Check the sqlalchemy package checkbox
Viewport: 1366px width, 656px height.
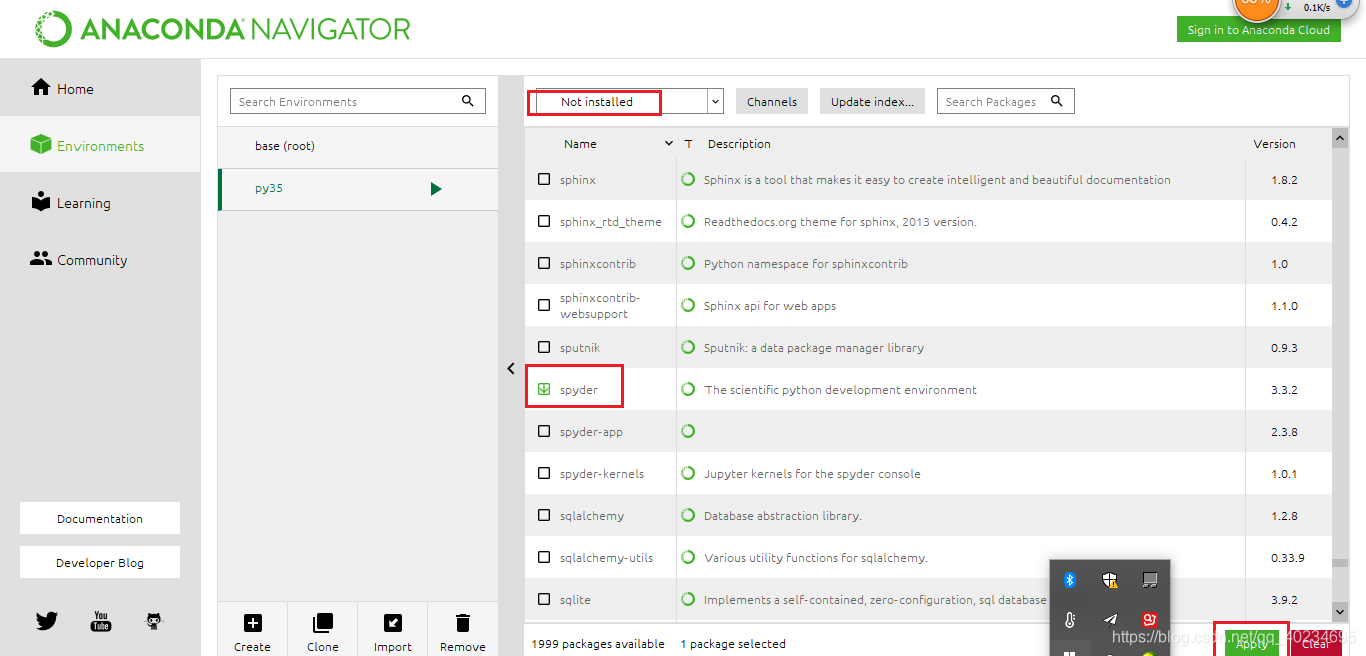(544, 516)
